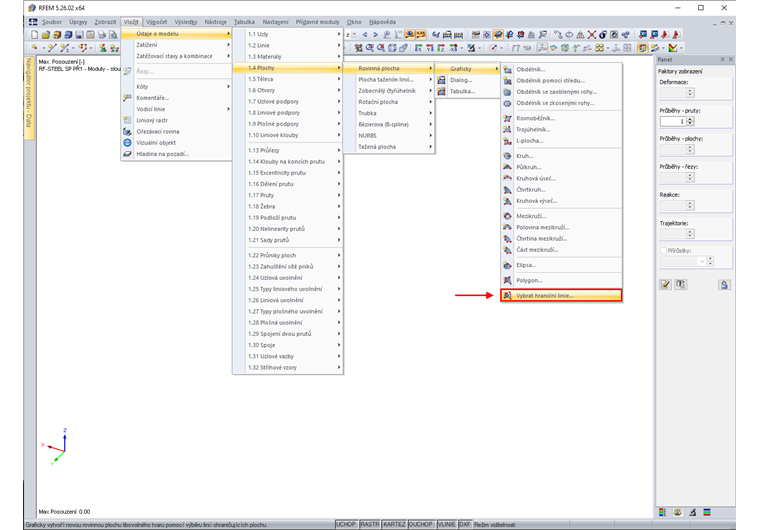760x530 pixels.
Task: Click the Elipsa icon in submenu
Action: pos(507,265)
